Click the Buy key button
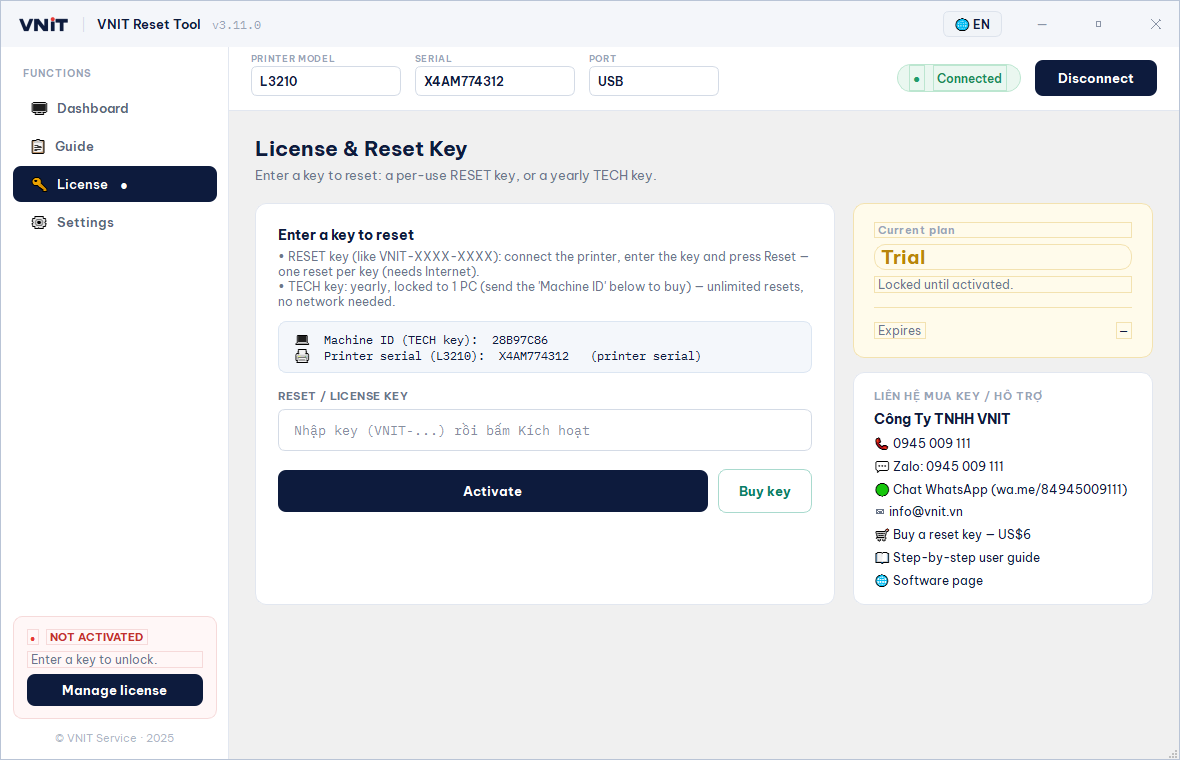 (765, 491)
